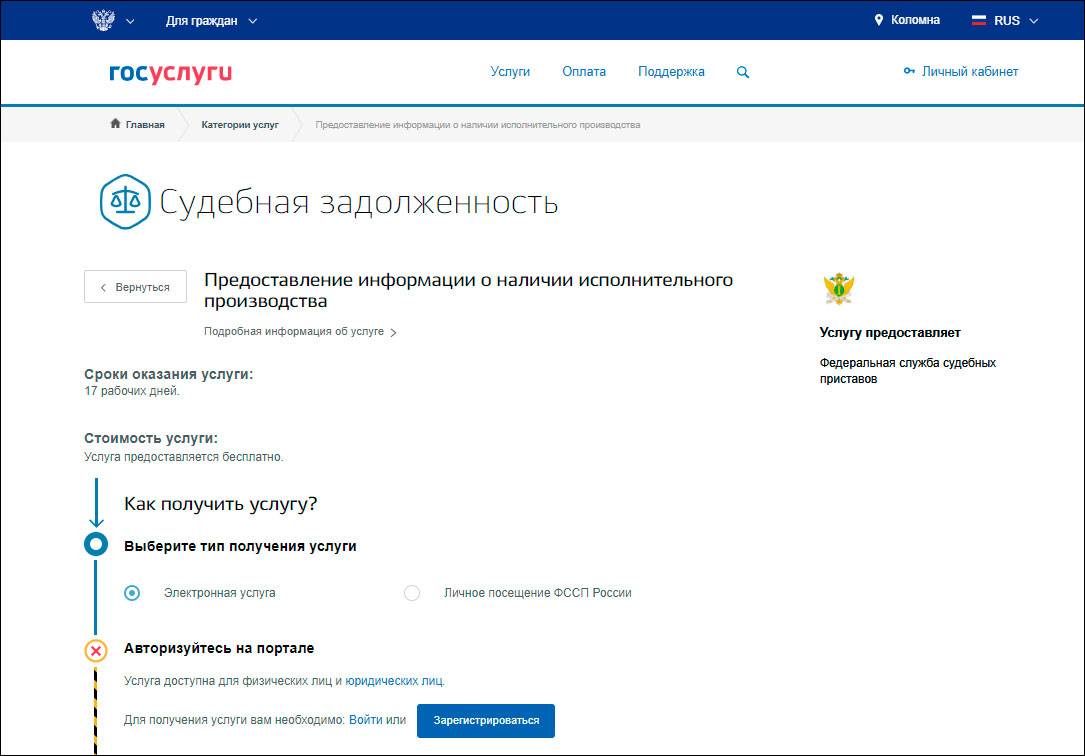Open the RUS language dropdown

(x=1016, y=21)
